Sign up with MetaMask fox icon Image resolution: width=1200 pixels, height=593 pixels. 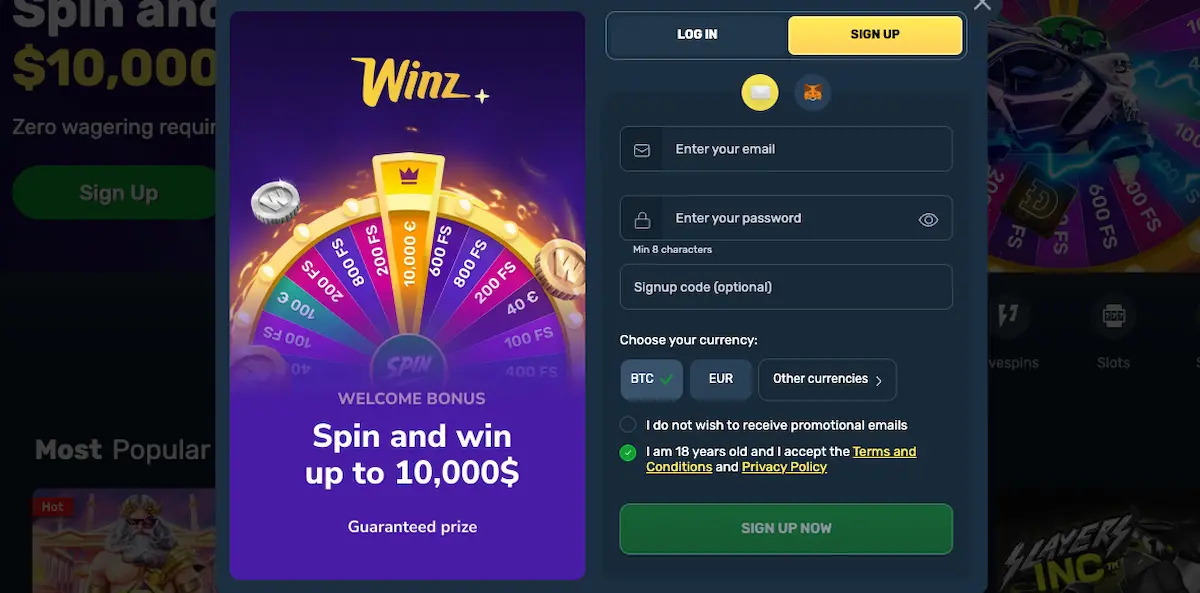(813, 92)
